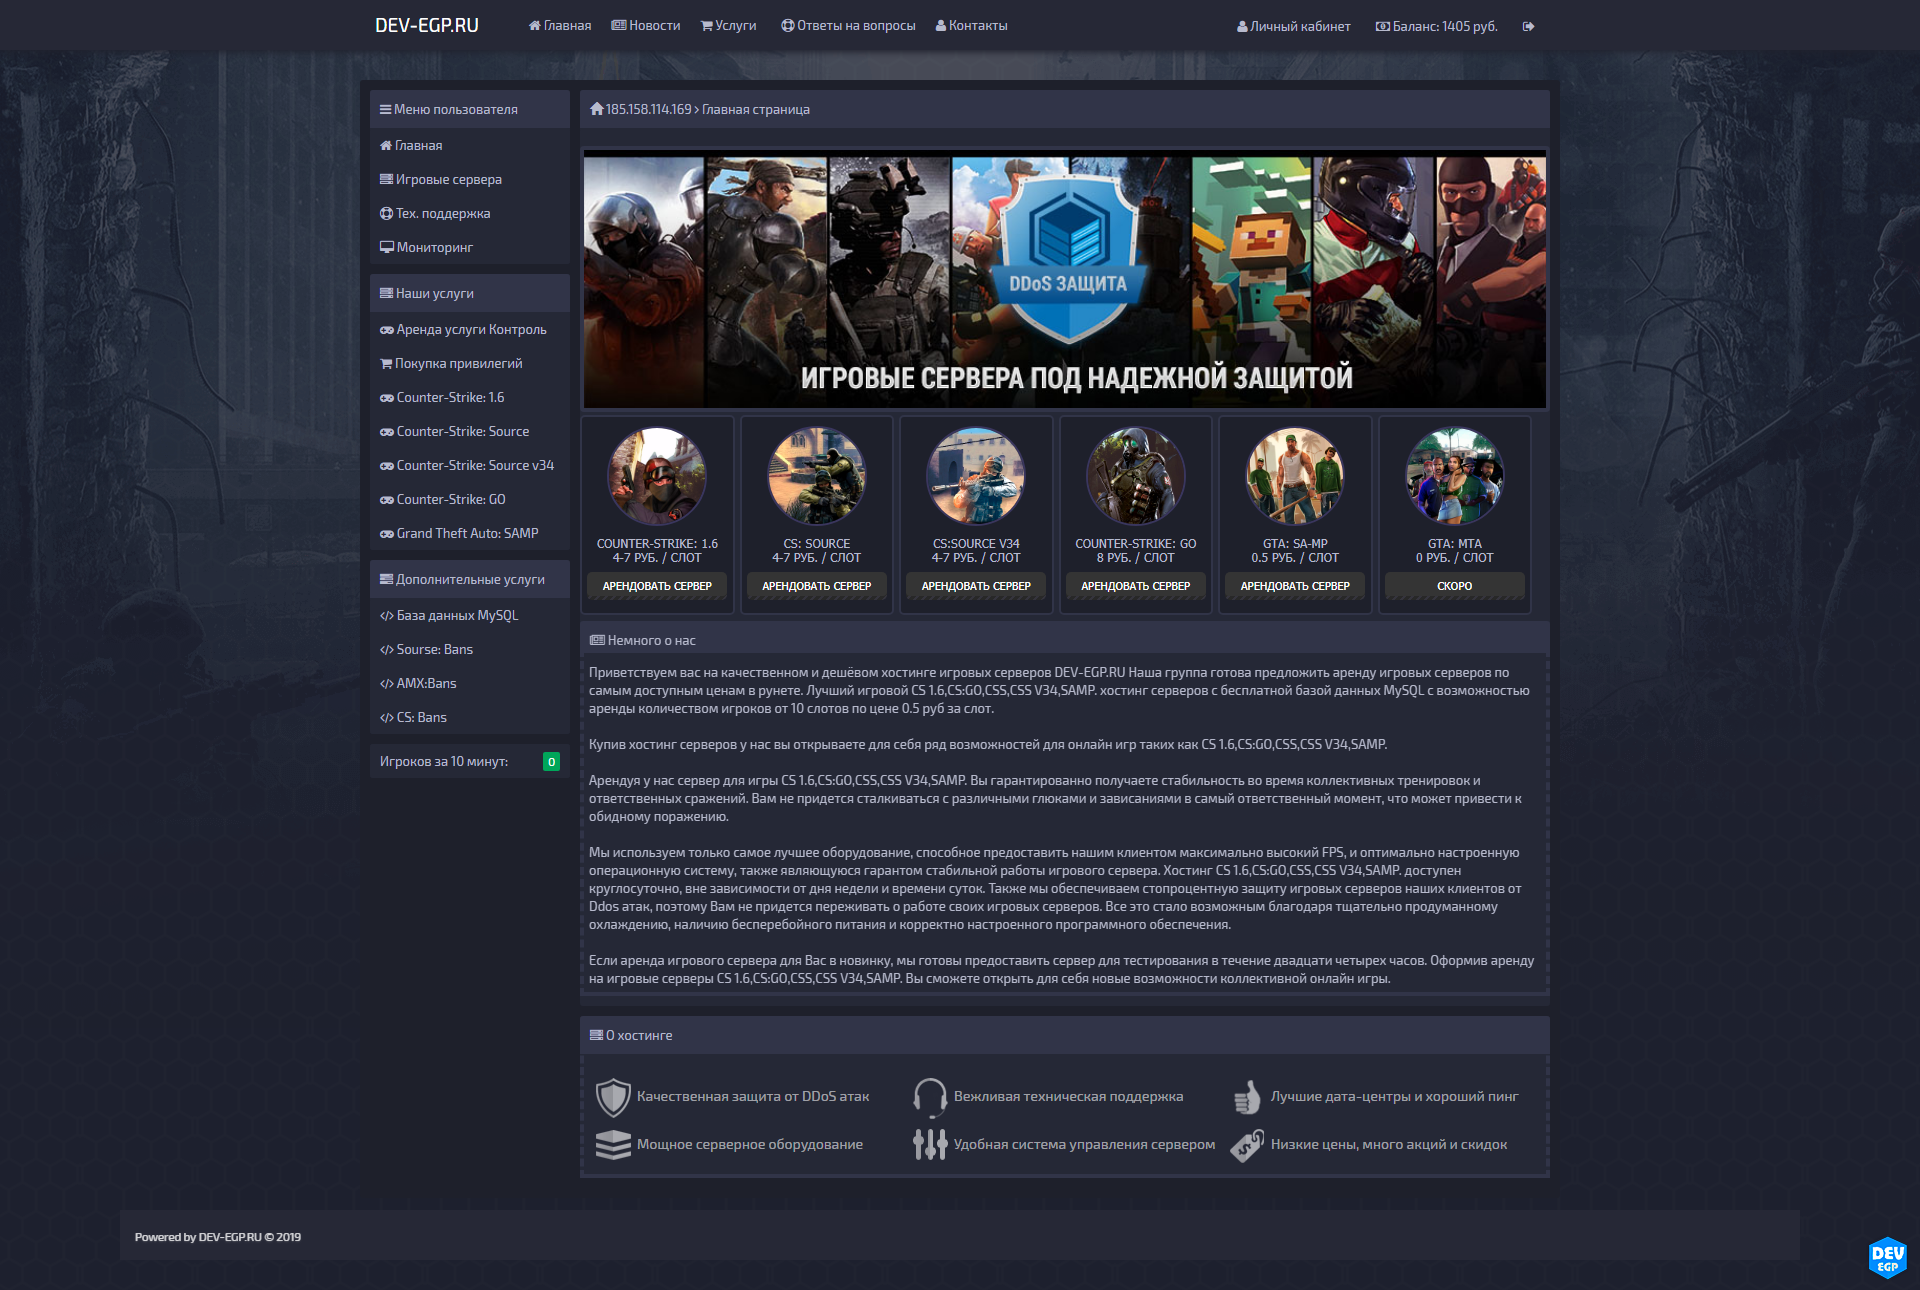Click the Наши услуги sidebar header
1920x1290 pixels.
(470, 293)
